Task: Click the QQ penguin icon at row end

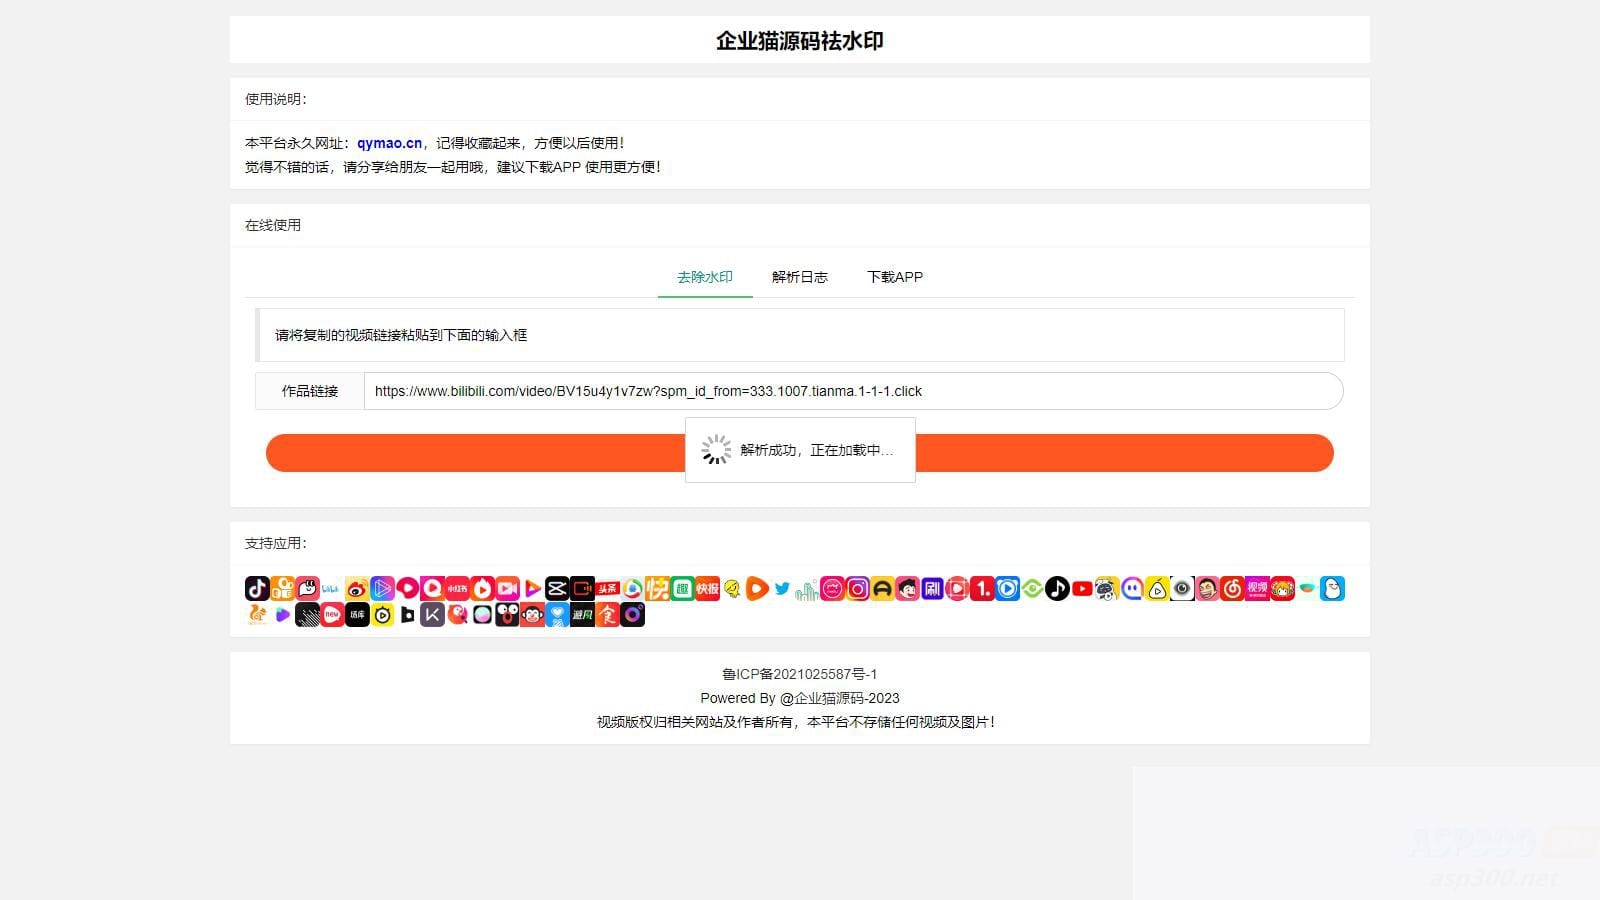Action: [x=1330, y=588]
